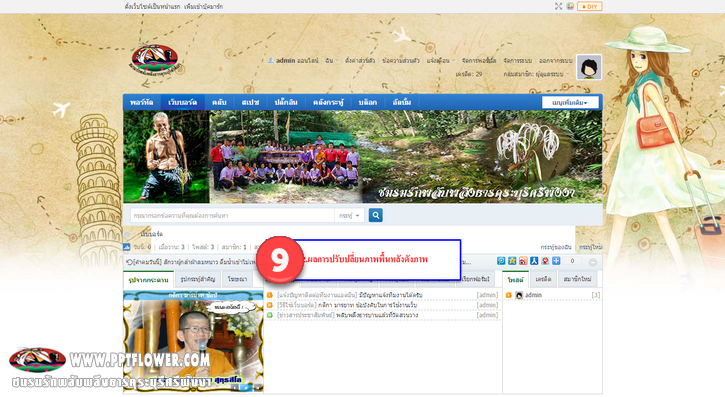Click the monk slideshow image

(193, 341)
